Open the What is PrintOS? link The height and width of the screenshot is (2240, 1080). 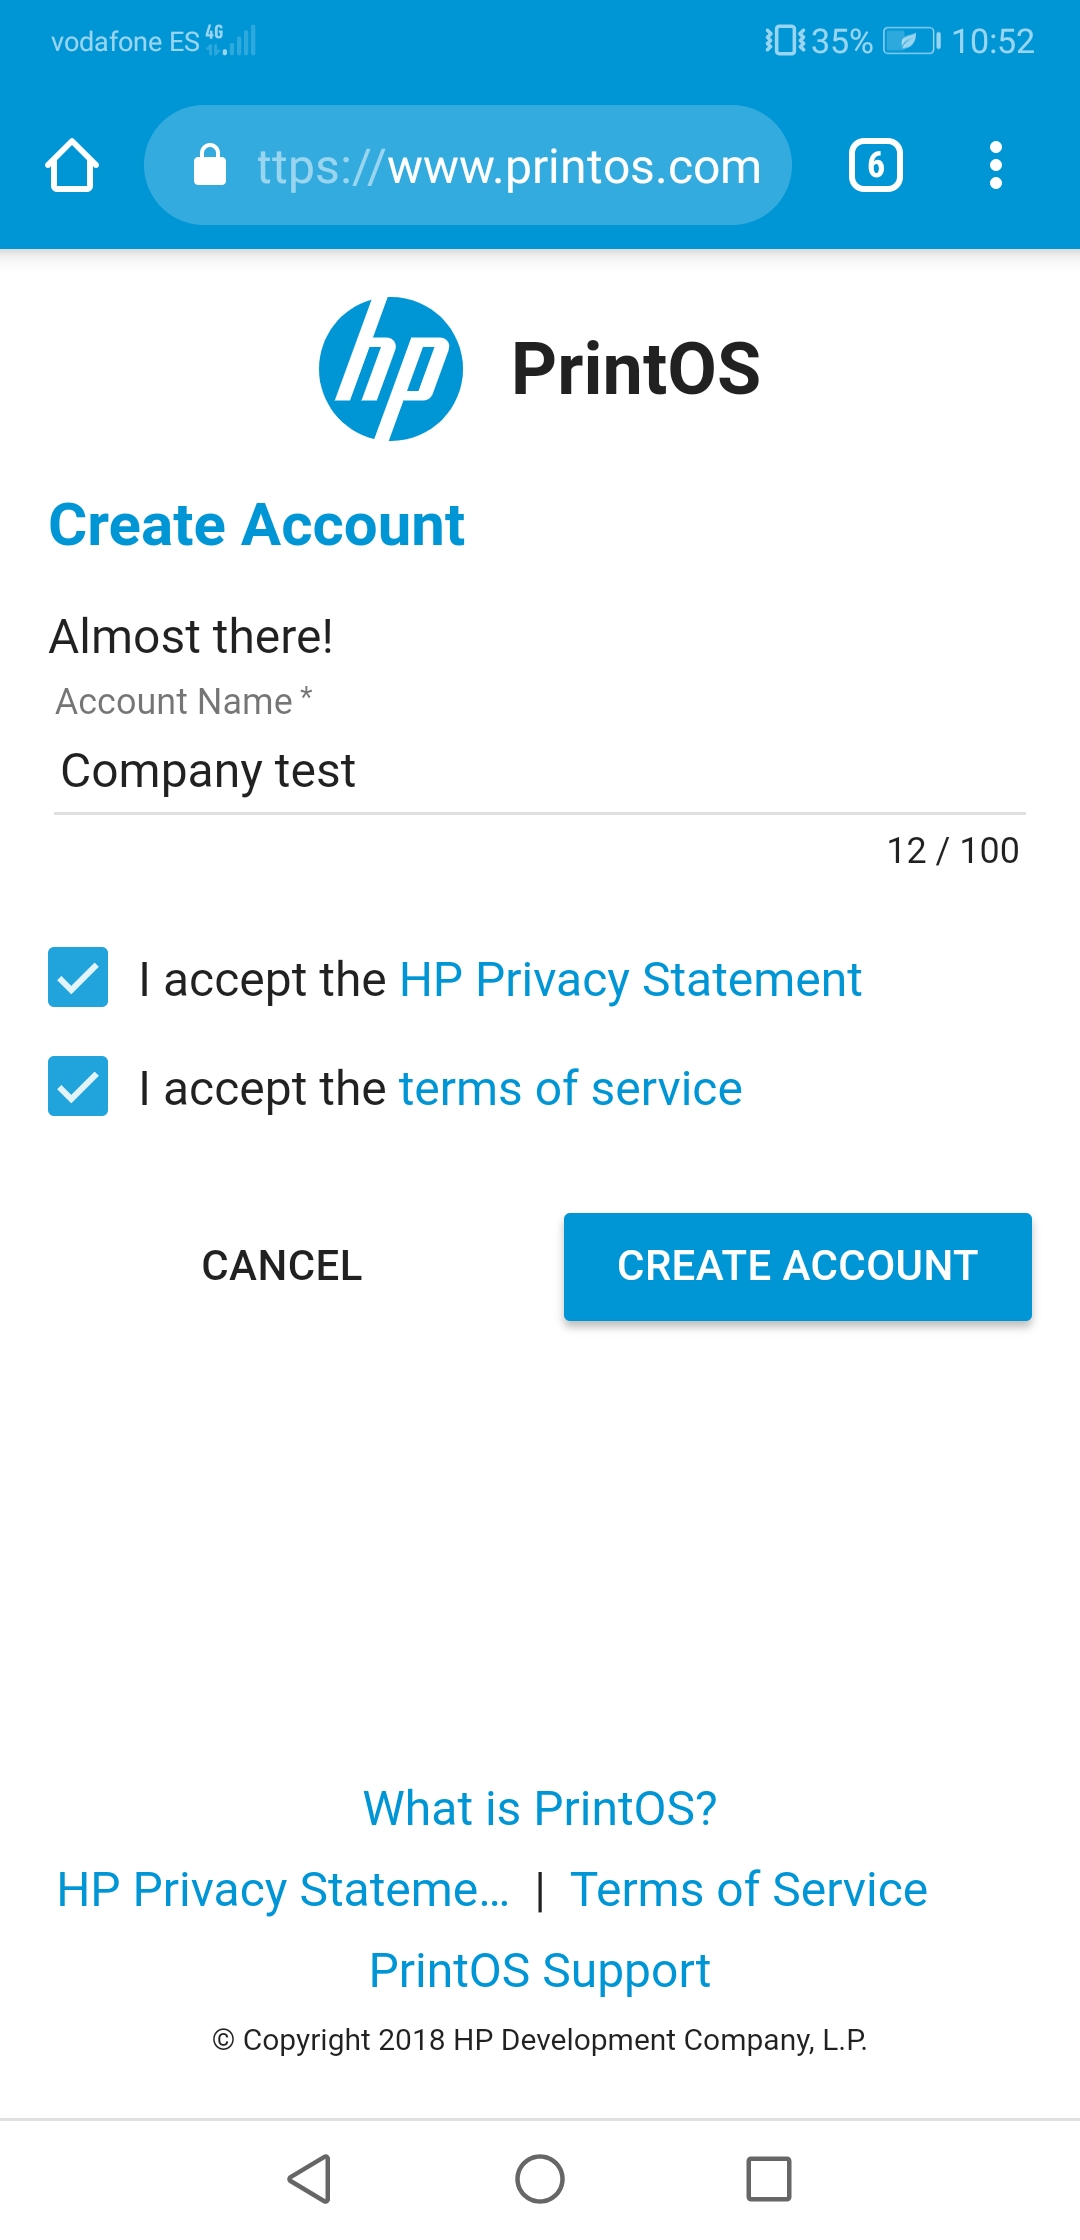[540, 1808]
